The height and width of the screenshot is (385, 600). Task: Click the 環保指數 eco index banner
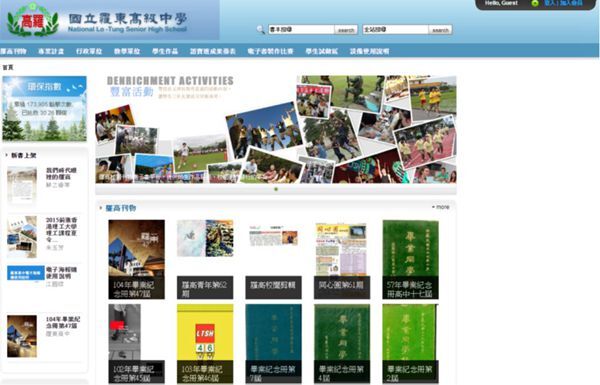(44, 109)
